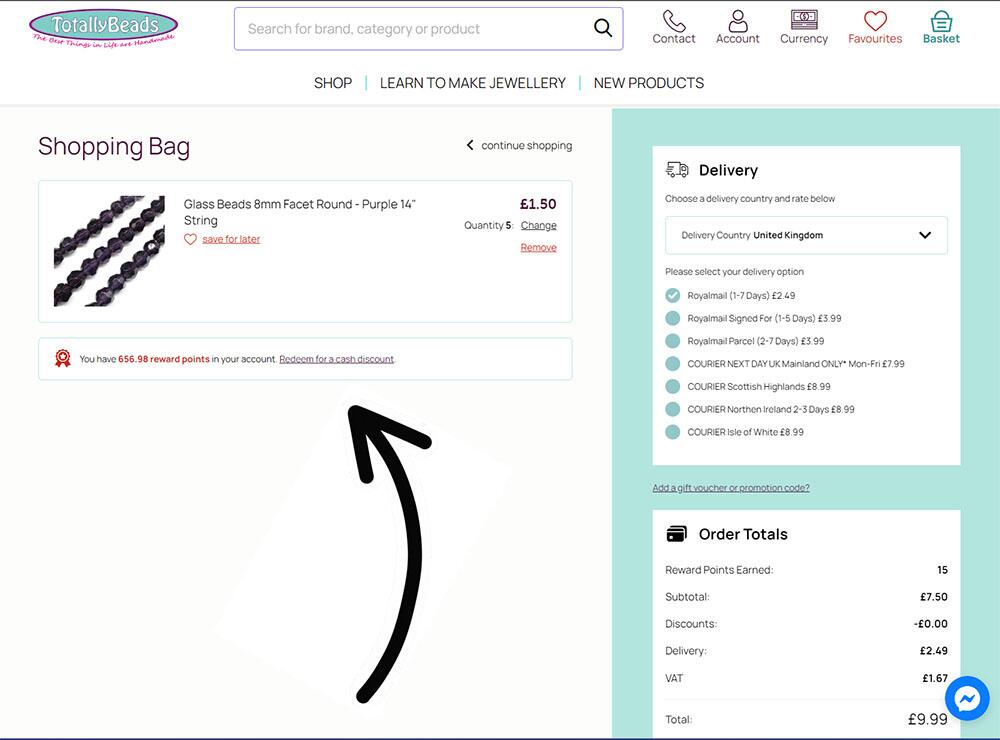Select Royalmail (1-7 Days) £2.49 option

coord(673,295)
